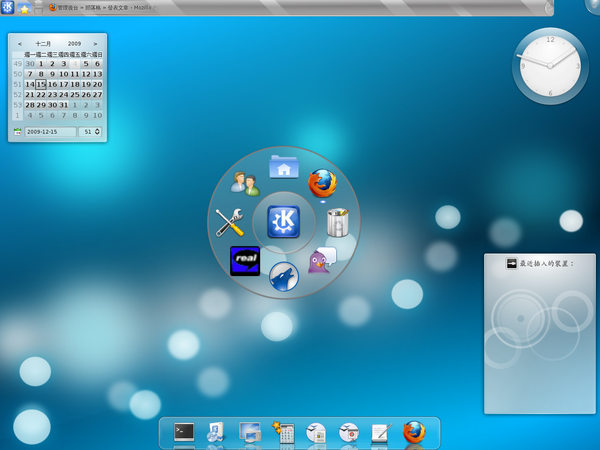Select December 12 in the calendar
This screenshot has width=600, height=450.
[x=86, y=74]
